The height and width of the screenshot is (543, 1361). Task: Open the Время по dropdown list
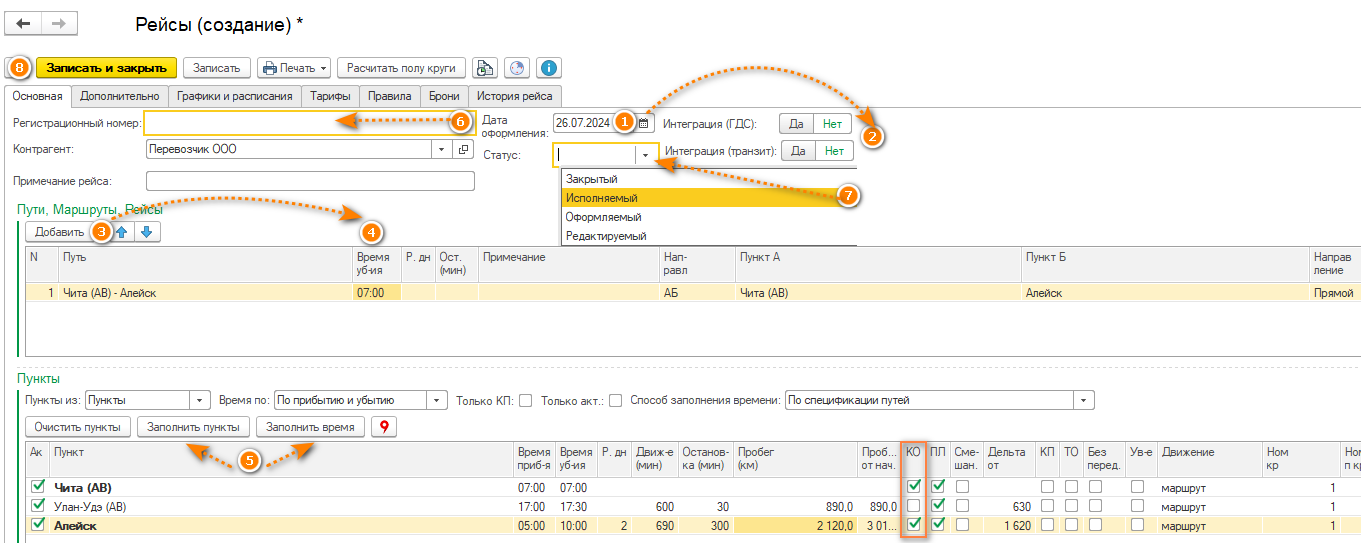pos(437,400)
